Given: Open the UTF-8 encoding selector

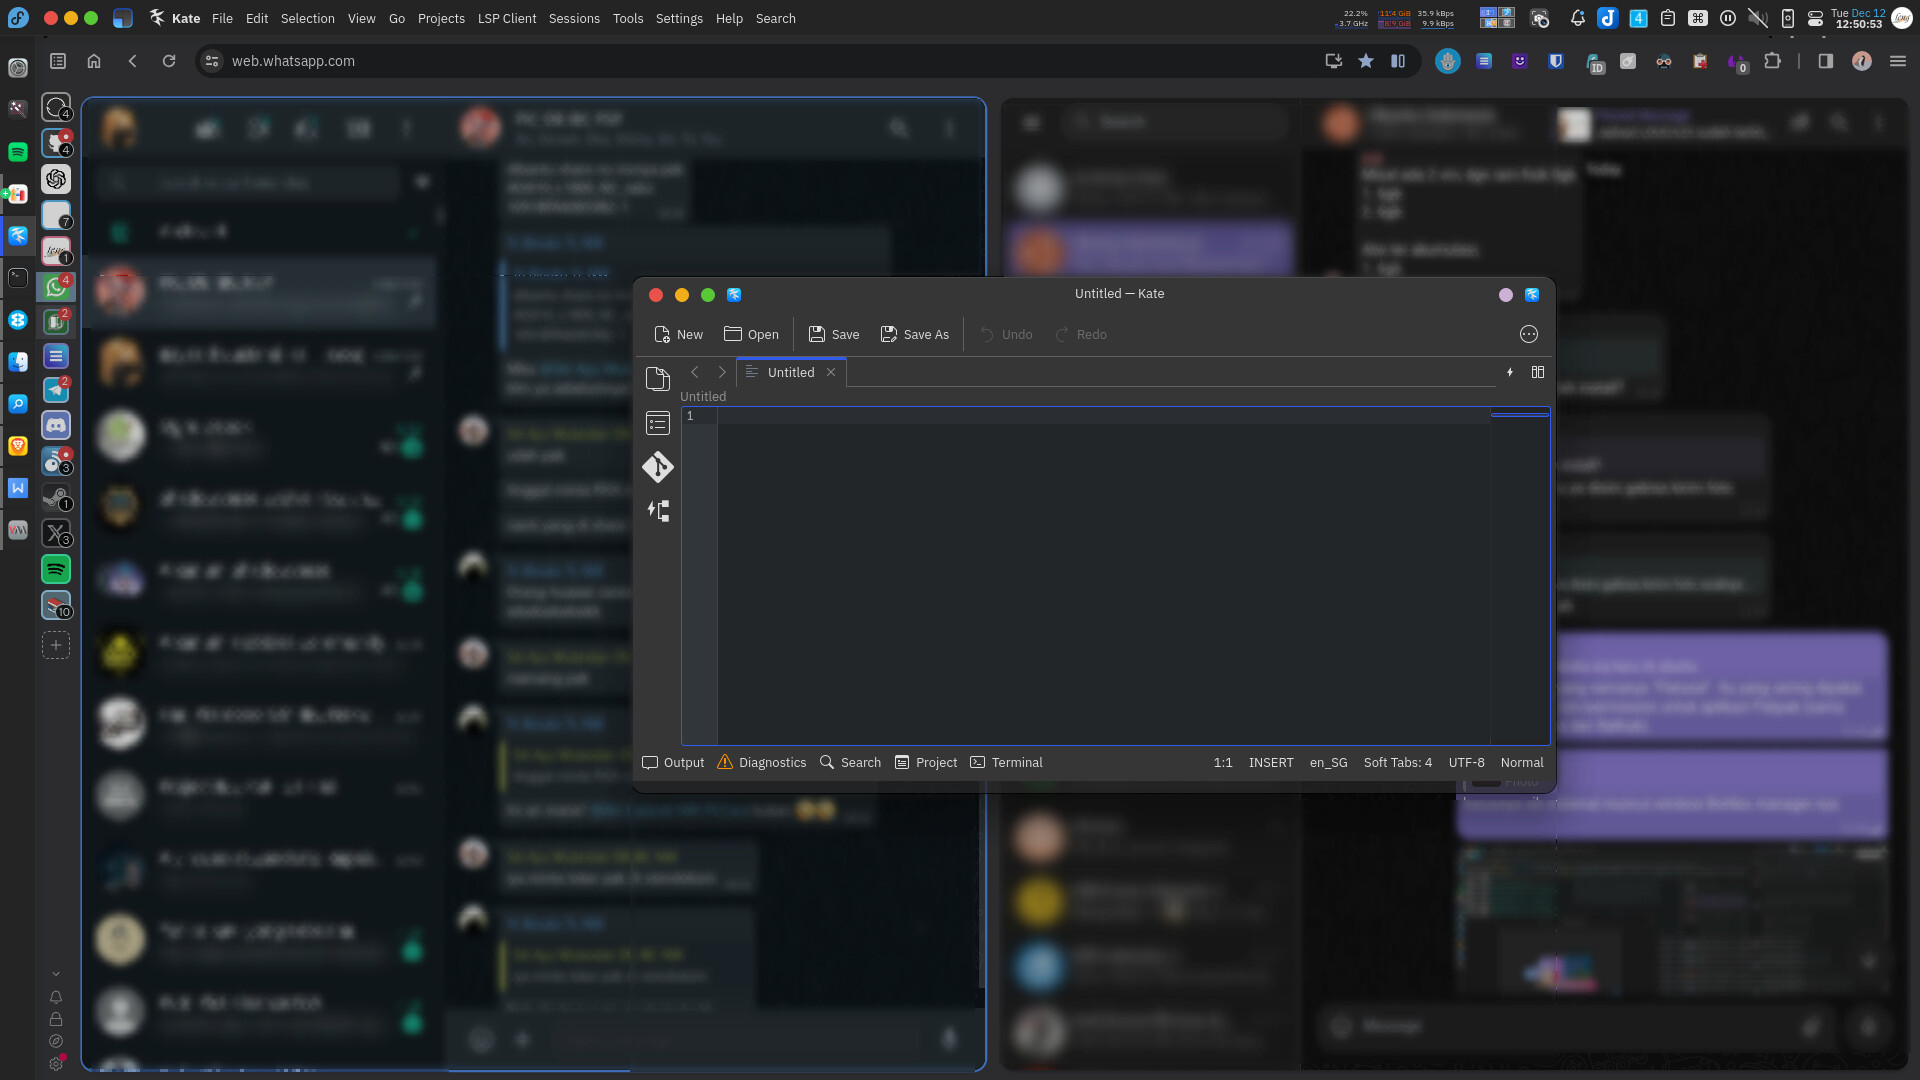Looking at the screenshot, I should 1466,762.
